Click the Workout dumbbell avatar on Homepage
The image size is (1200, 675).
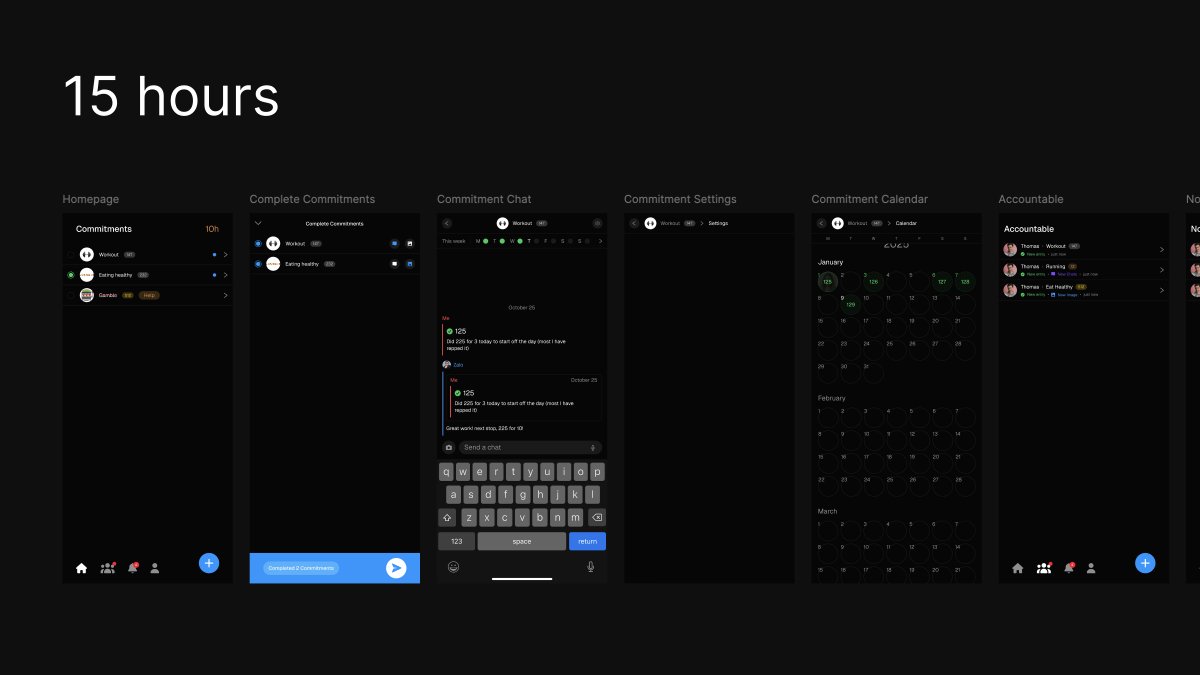[x=86, y=255]
